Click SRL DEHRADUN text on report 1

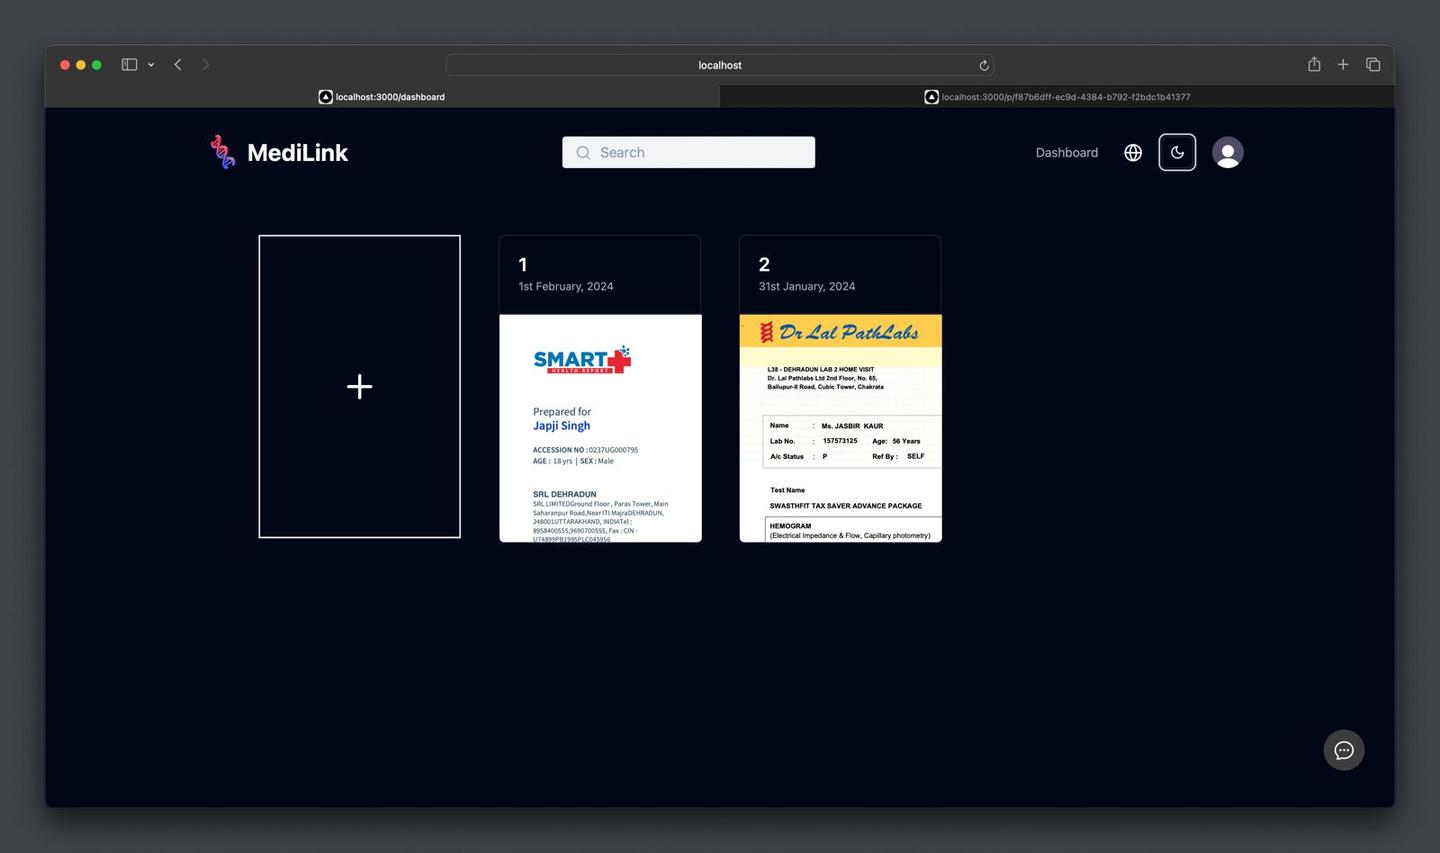(564, 494)
